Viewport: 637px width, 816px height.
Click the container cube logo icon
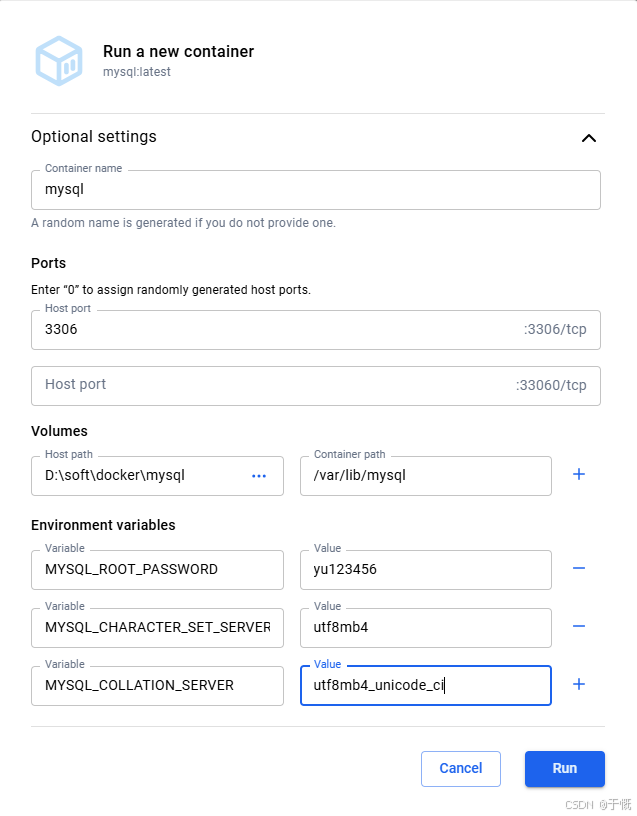(59, 60)
